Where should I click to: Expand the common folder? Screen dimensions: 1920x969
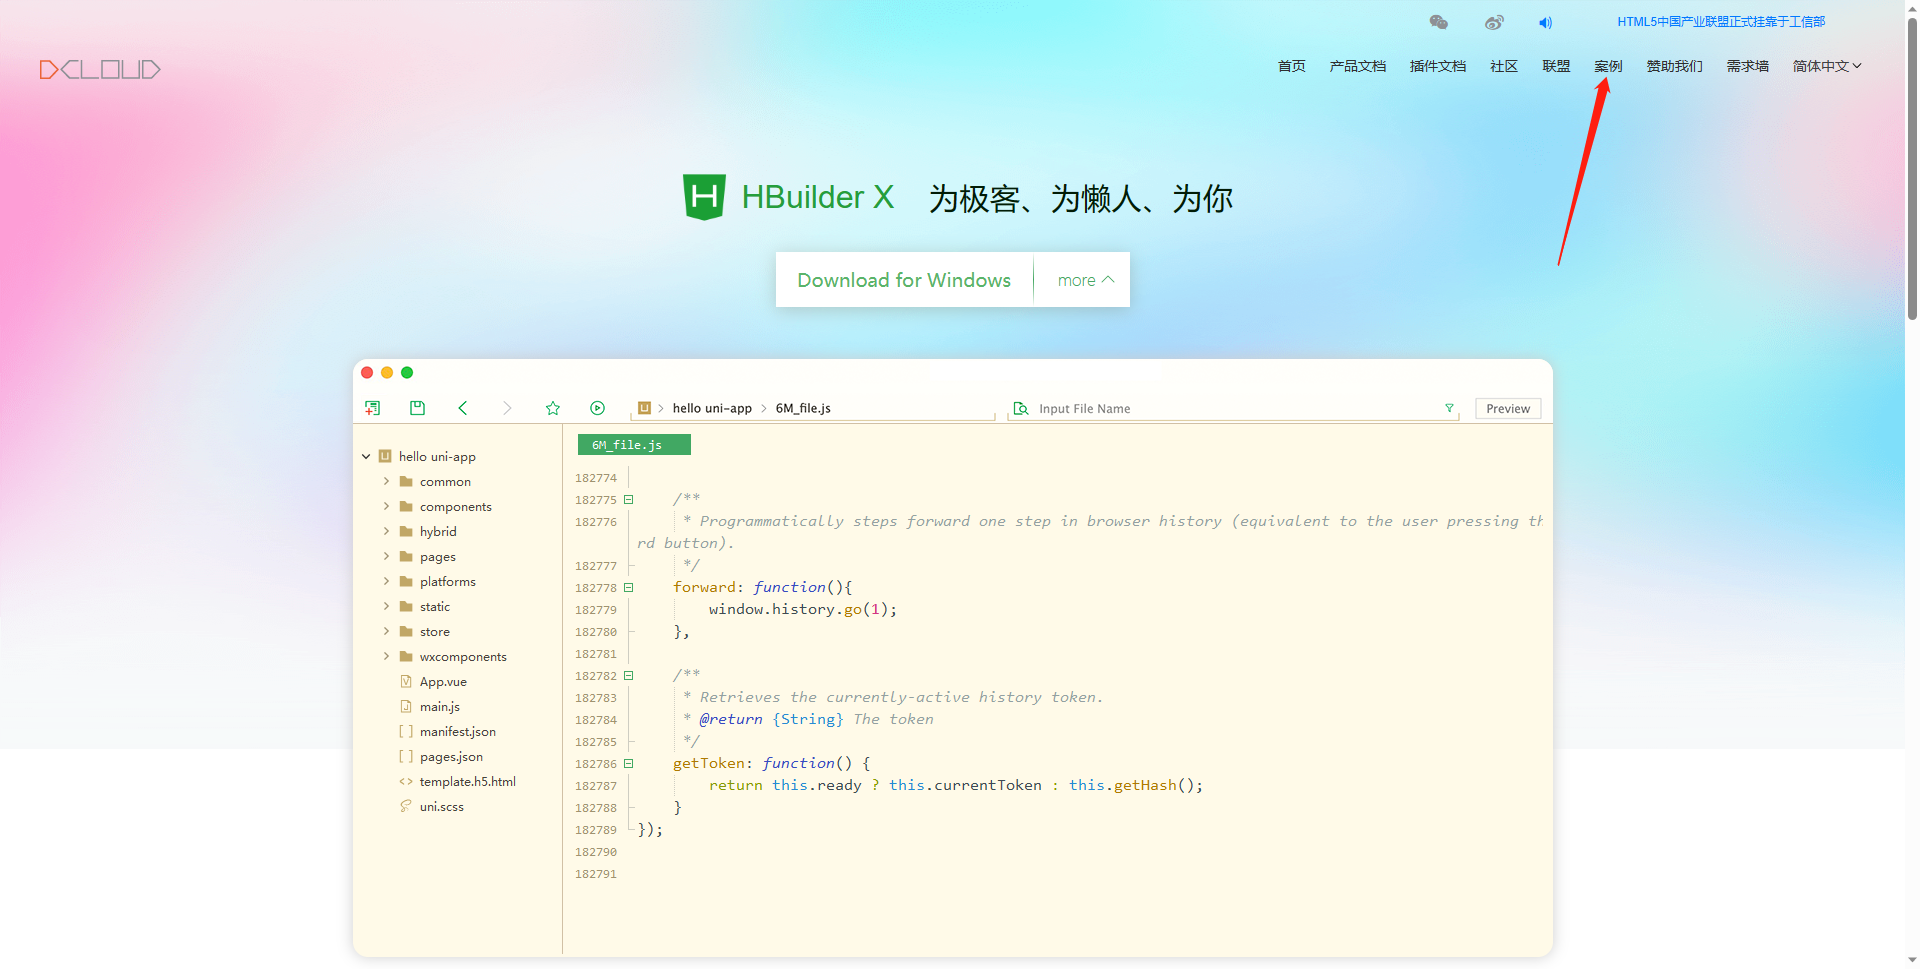[x=386, y=481]
